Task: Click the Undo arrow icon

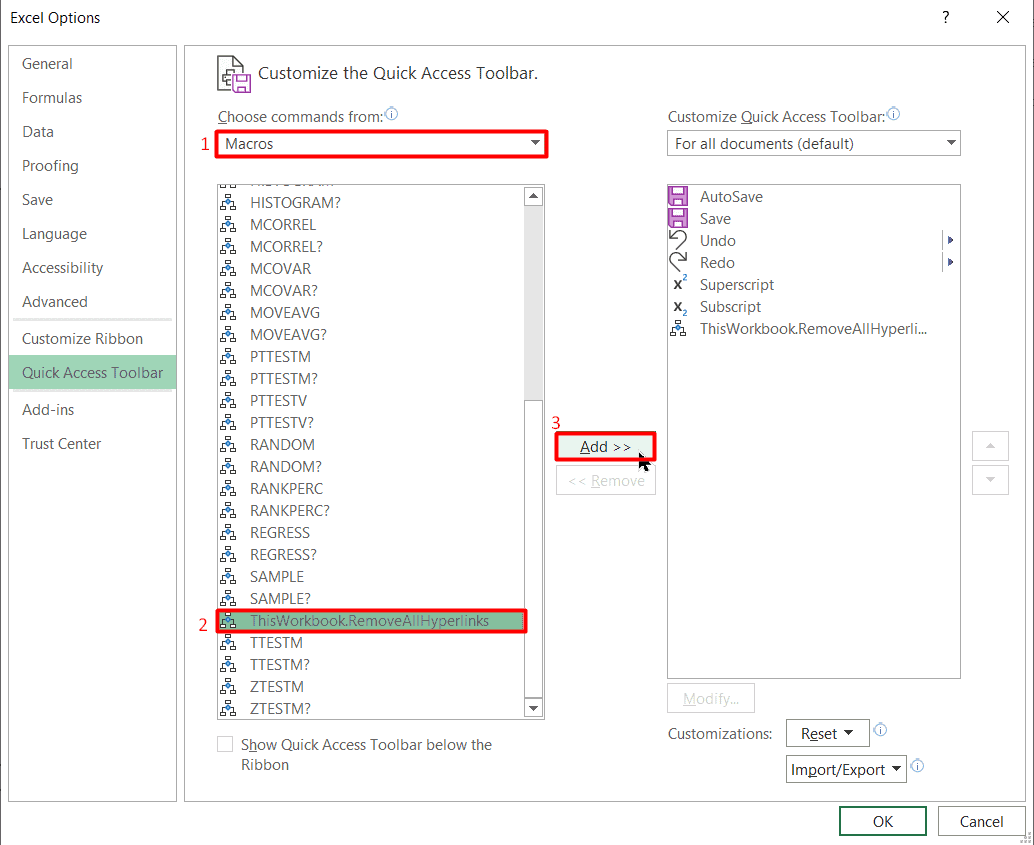Action: pos(678,240)
